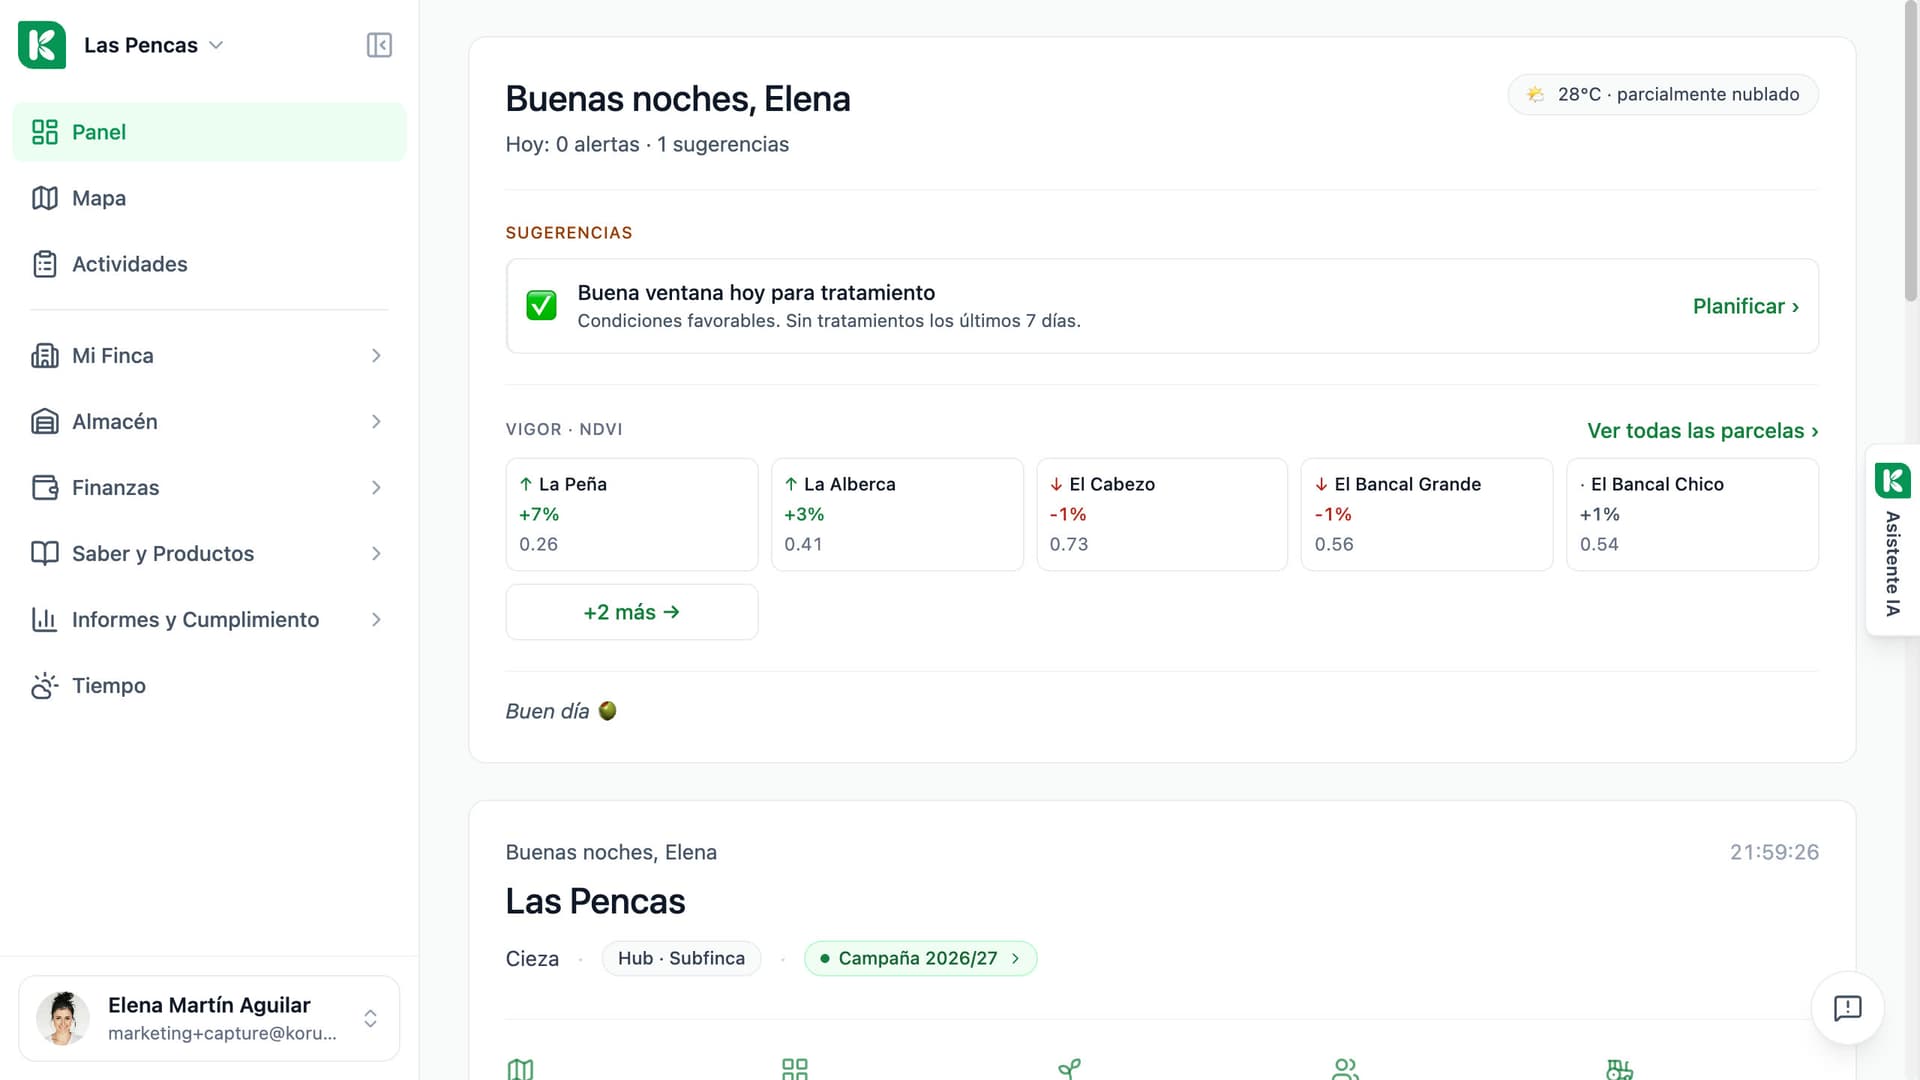Open the Las Pencas farm switcher dropdown
1920x1080 pixels.
[153, 45]
